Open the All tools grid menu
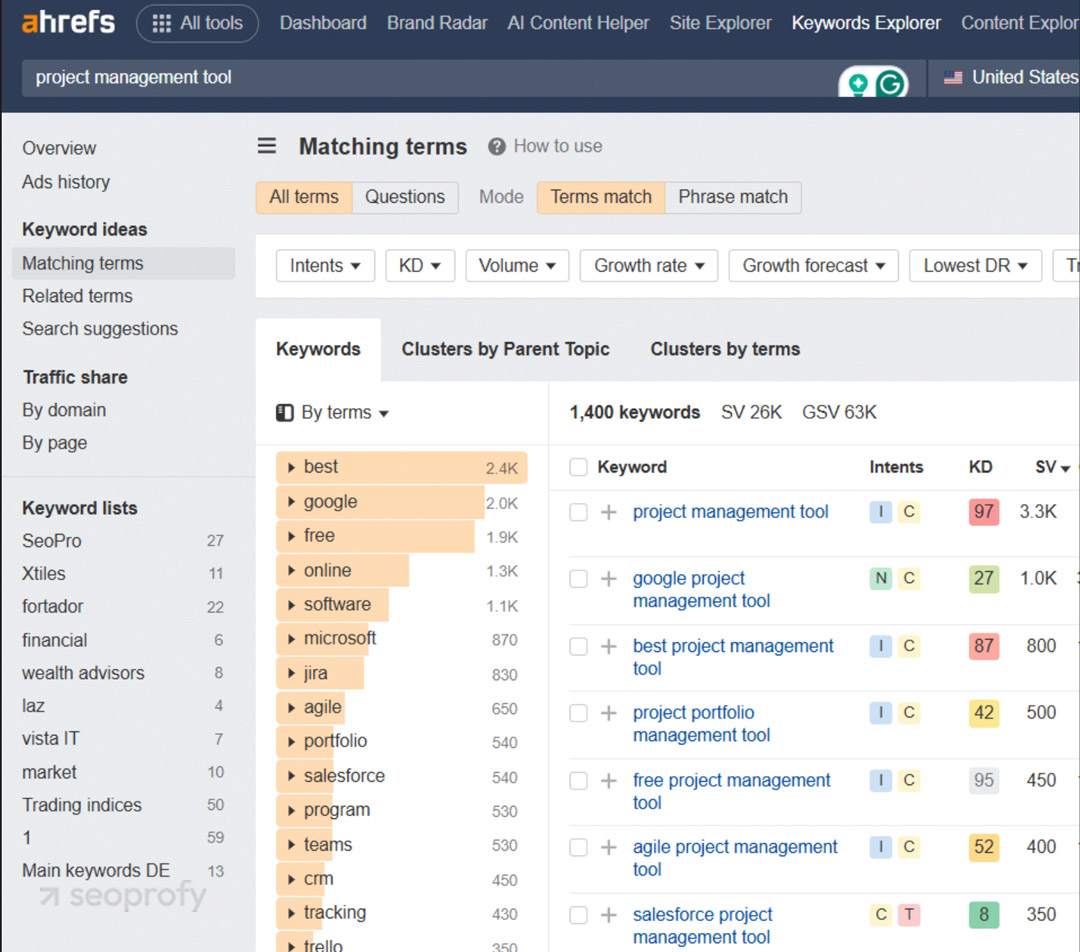This screenshot has height=952, width=1080. point(198,23)
